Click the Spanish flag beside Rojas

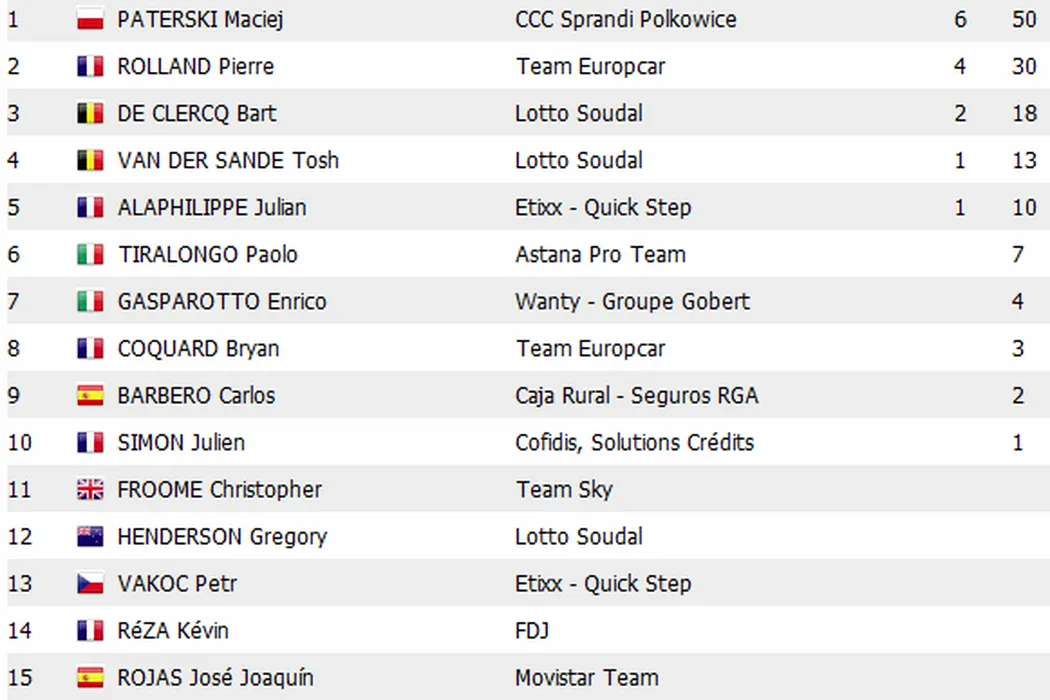pyautogui.click(x=90, y=678)
